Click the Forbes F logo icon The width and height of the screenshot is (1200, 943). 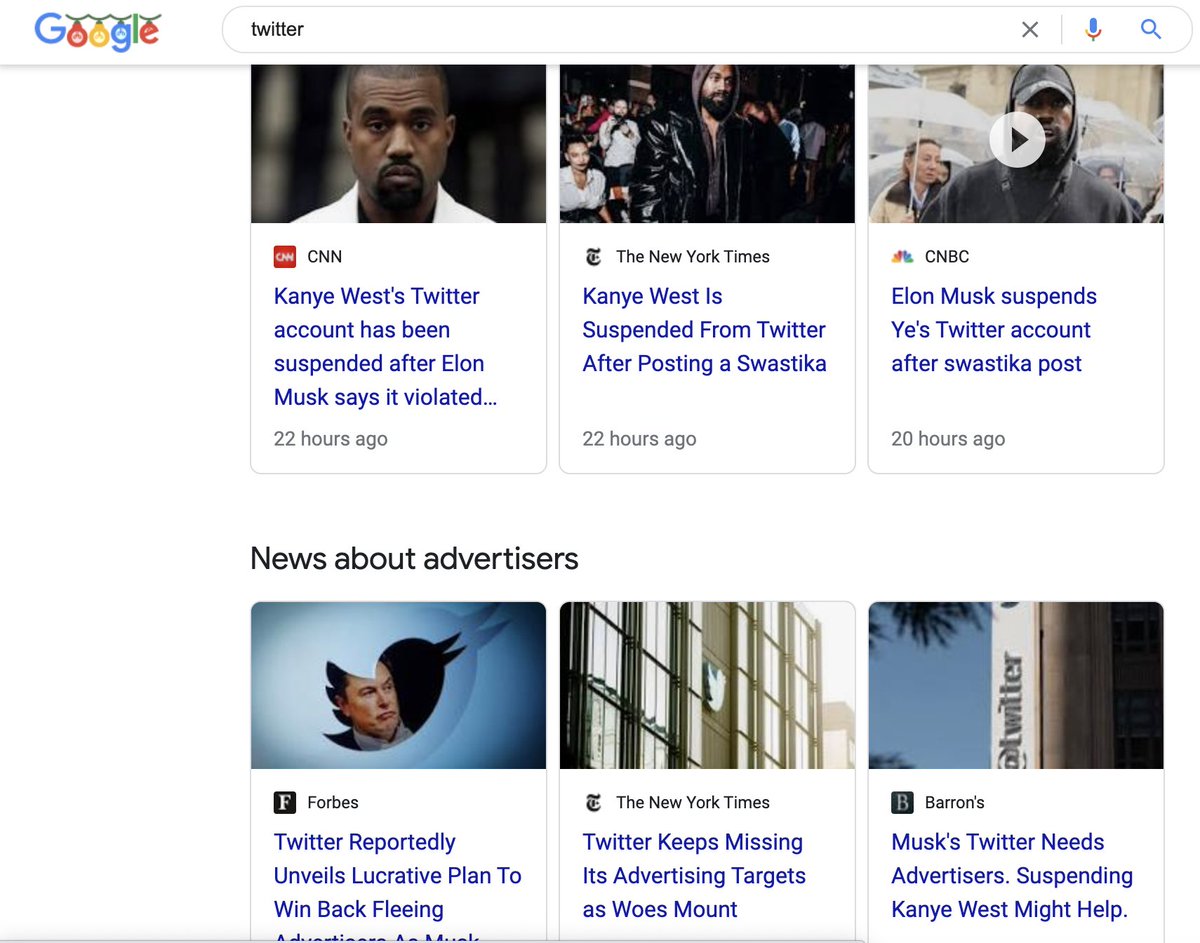pyautogui.click(x=285, y=803)
